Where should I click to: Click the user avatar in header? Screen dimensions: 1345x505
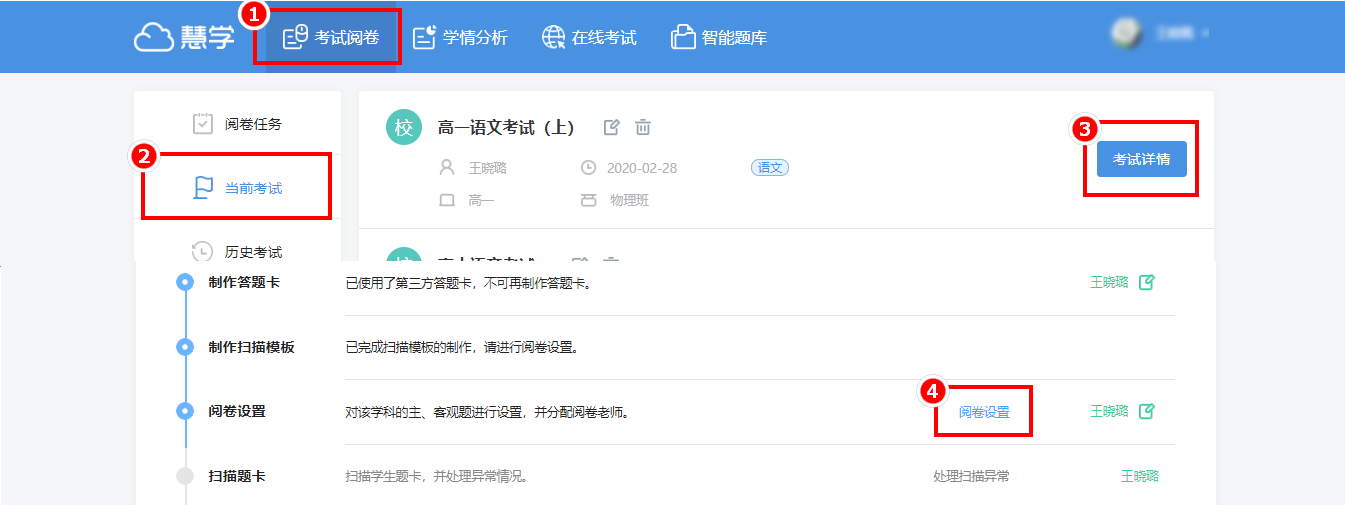[x=1127, y=33]
